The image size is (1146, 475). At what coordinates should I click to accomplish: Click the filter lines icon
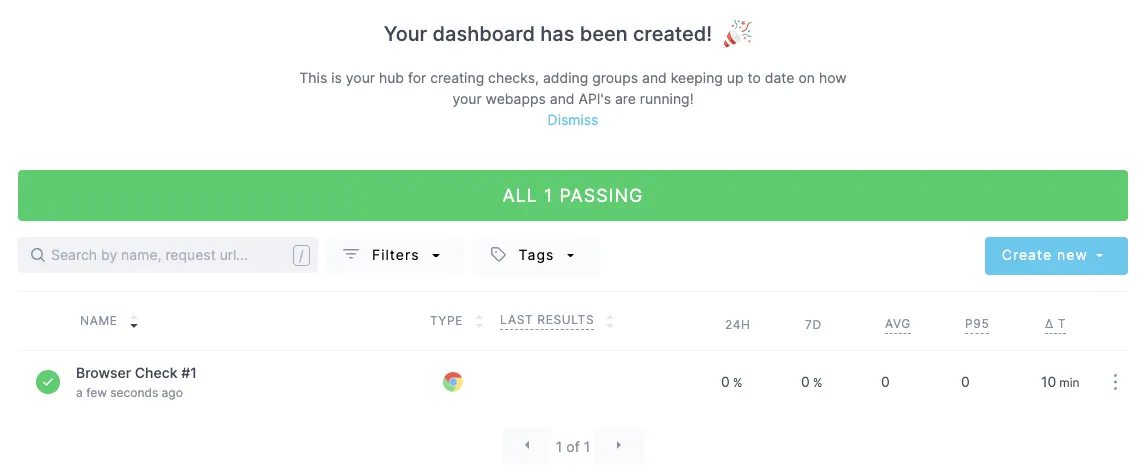[351, 255]
